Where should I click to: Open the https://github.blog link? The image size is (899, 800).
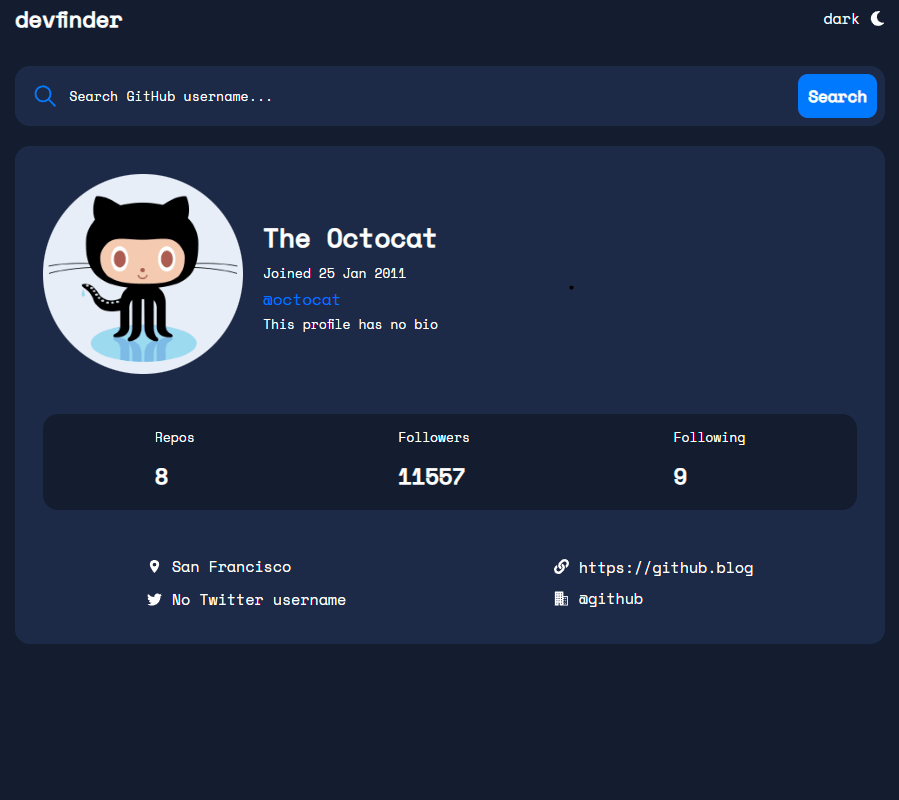pos(666,568)
